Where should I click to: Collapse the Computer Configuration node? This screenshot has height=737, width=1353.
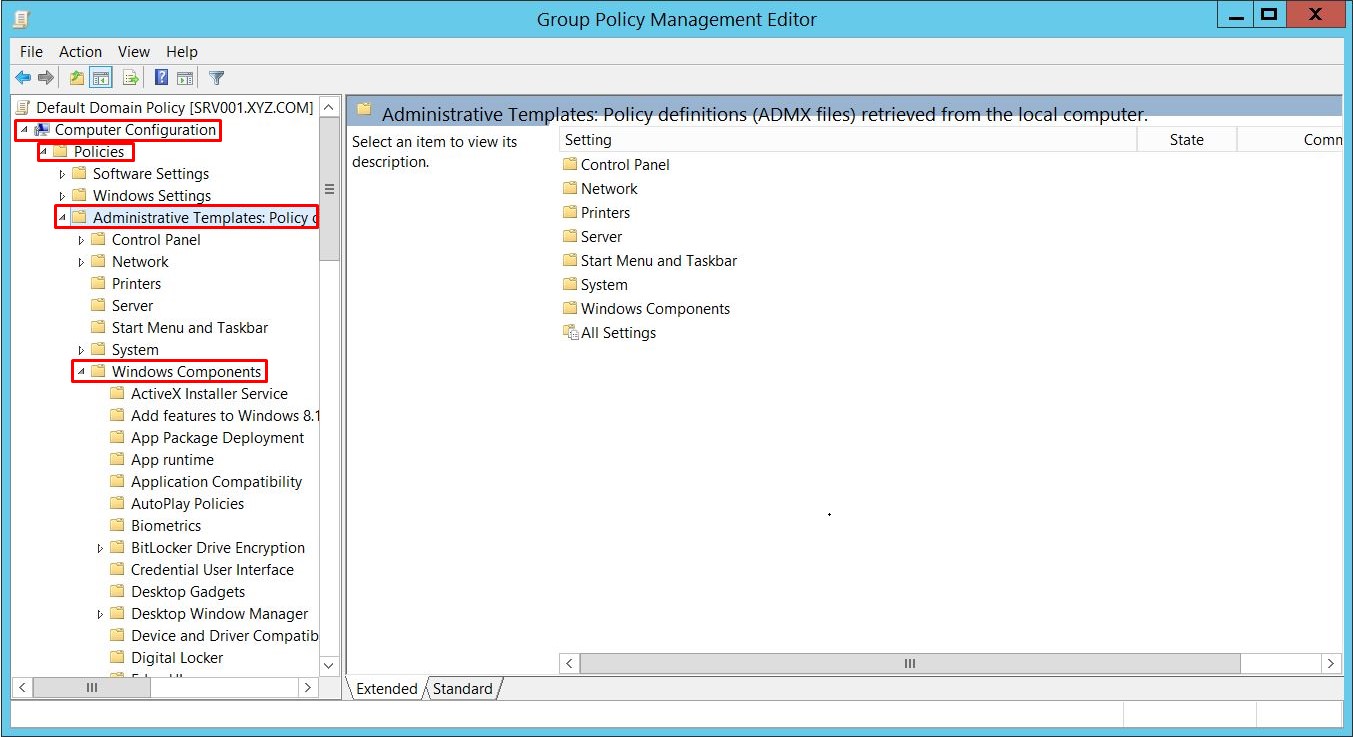coord(24,130)
